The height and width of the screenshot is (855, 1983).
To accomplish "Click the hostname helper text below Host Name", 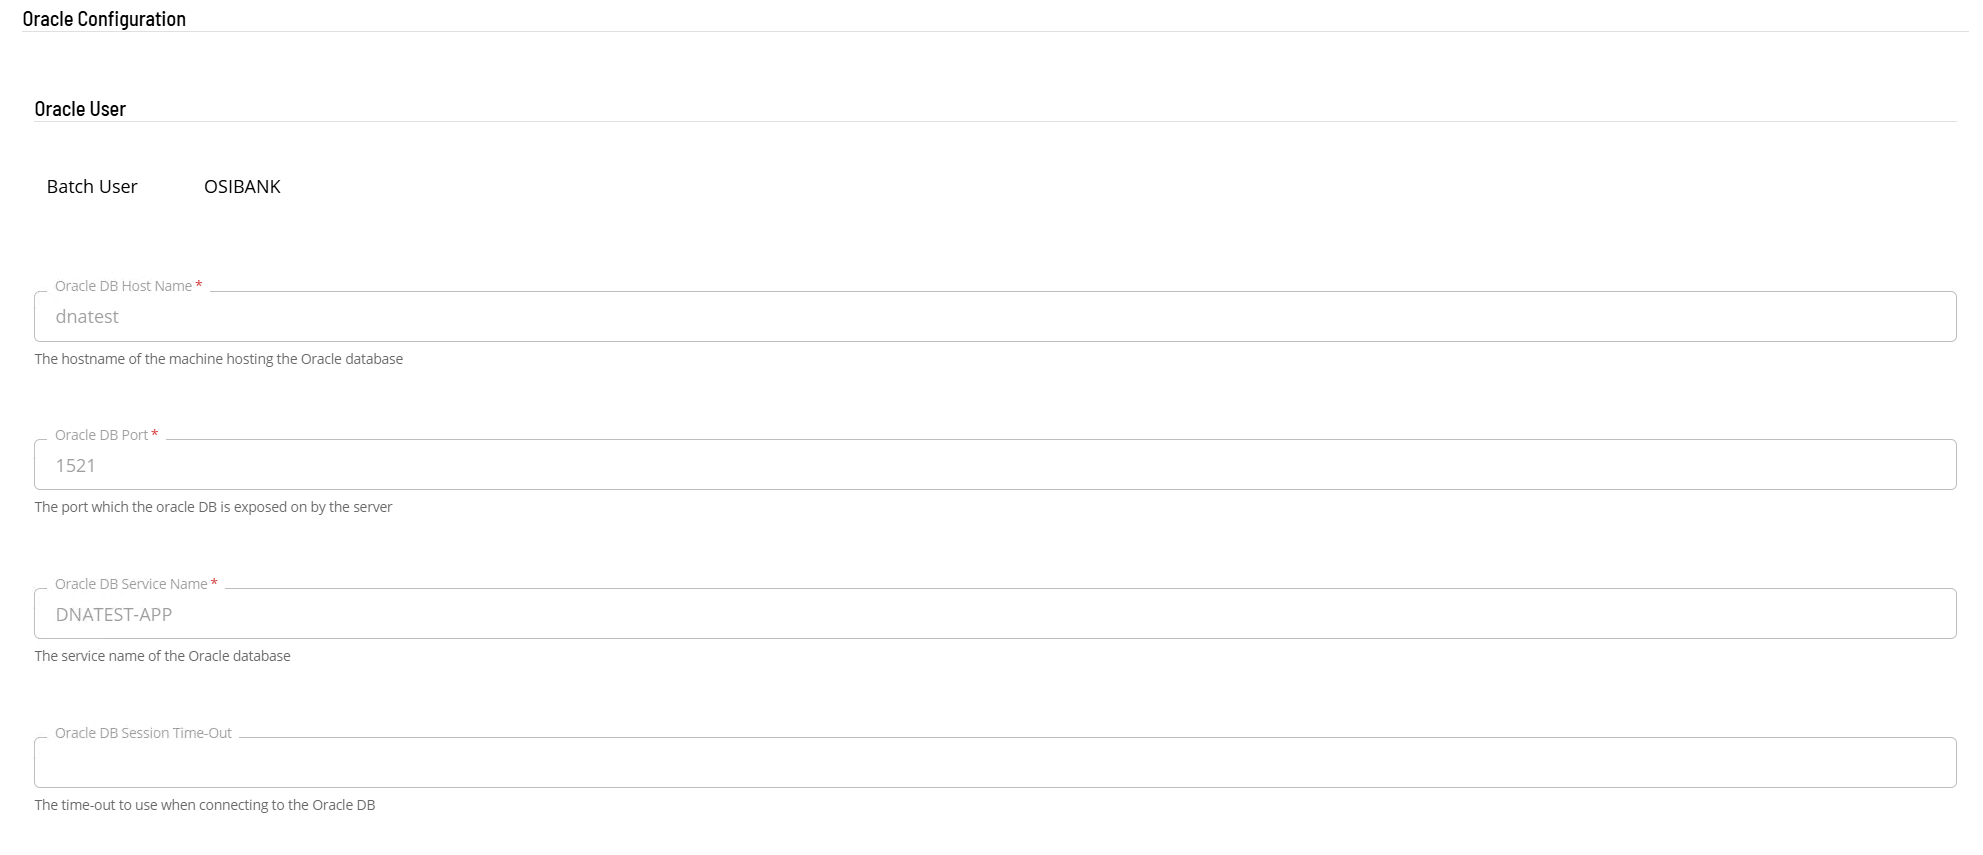I will point(218,359).
